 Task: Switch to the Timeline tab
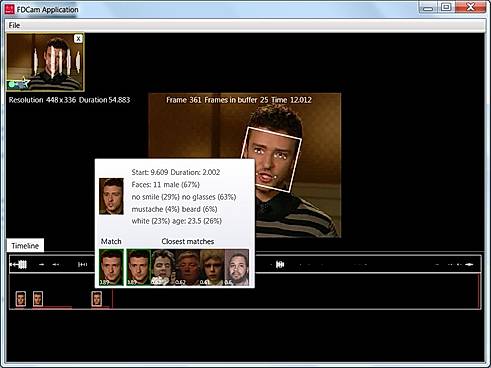click(x=25, y=246)
